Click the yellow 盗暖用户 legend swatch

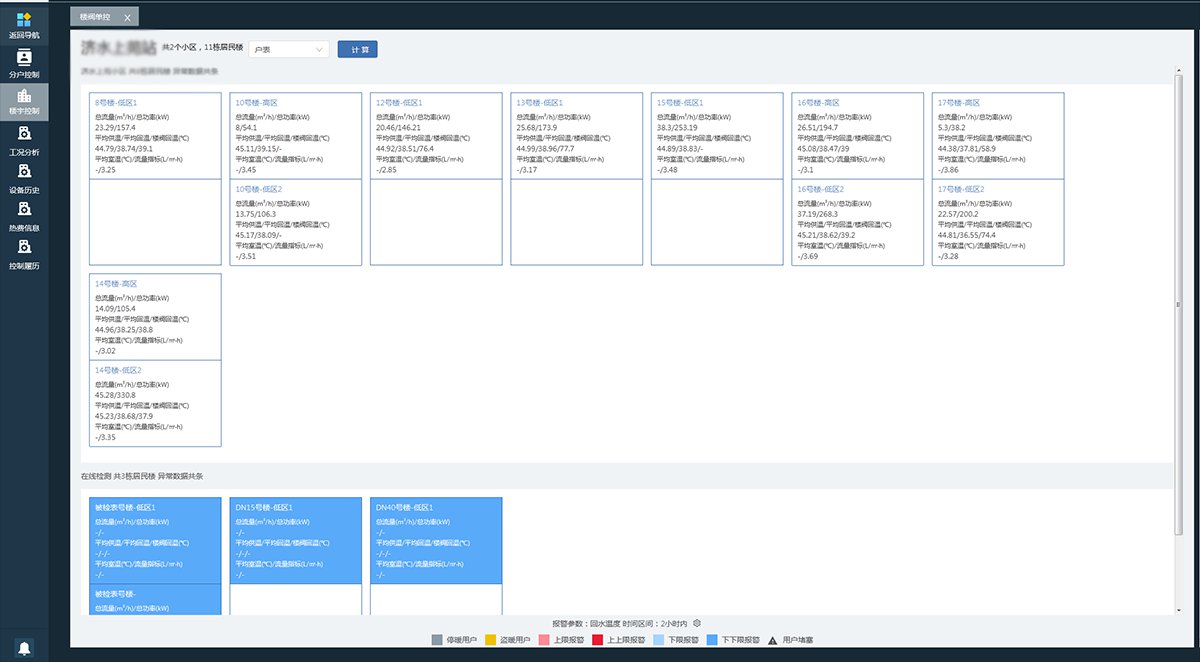pyautogui.click(x=492, y=639)
